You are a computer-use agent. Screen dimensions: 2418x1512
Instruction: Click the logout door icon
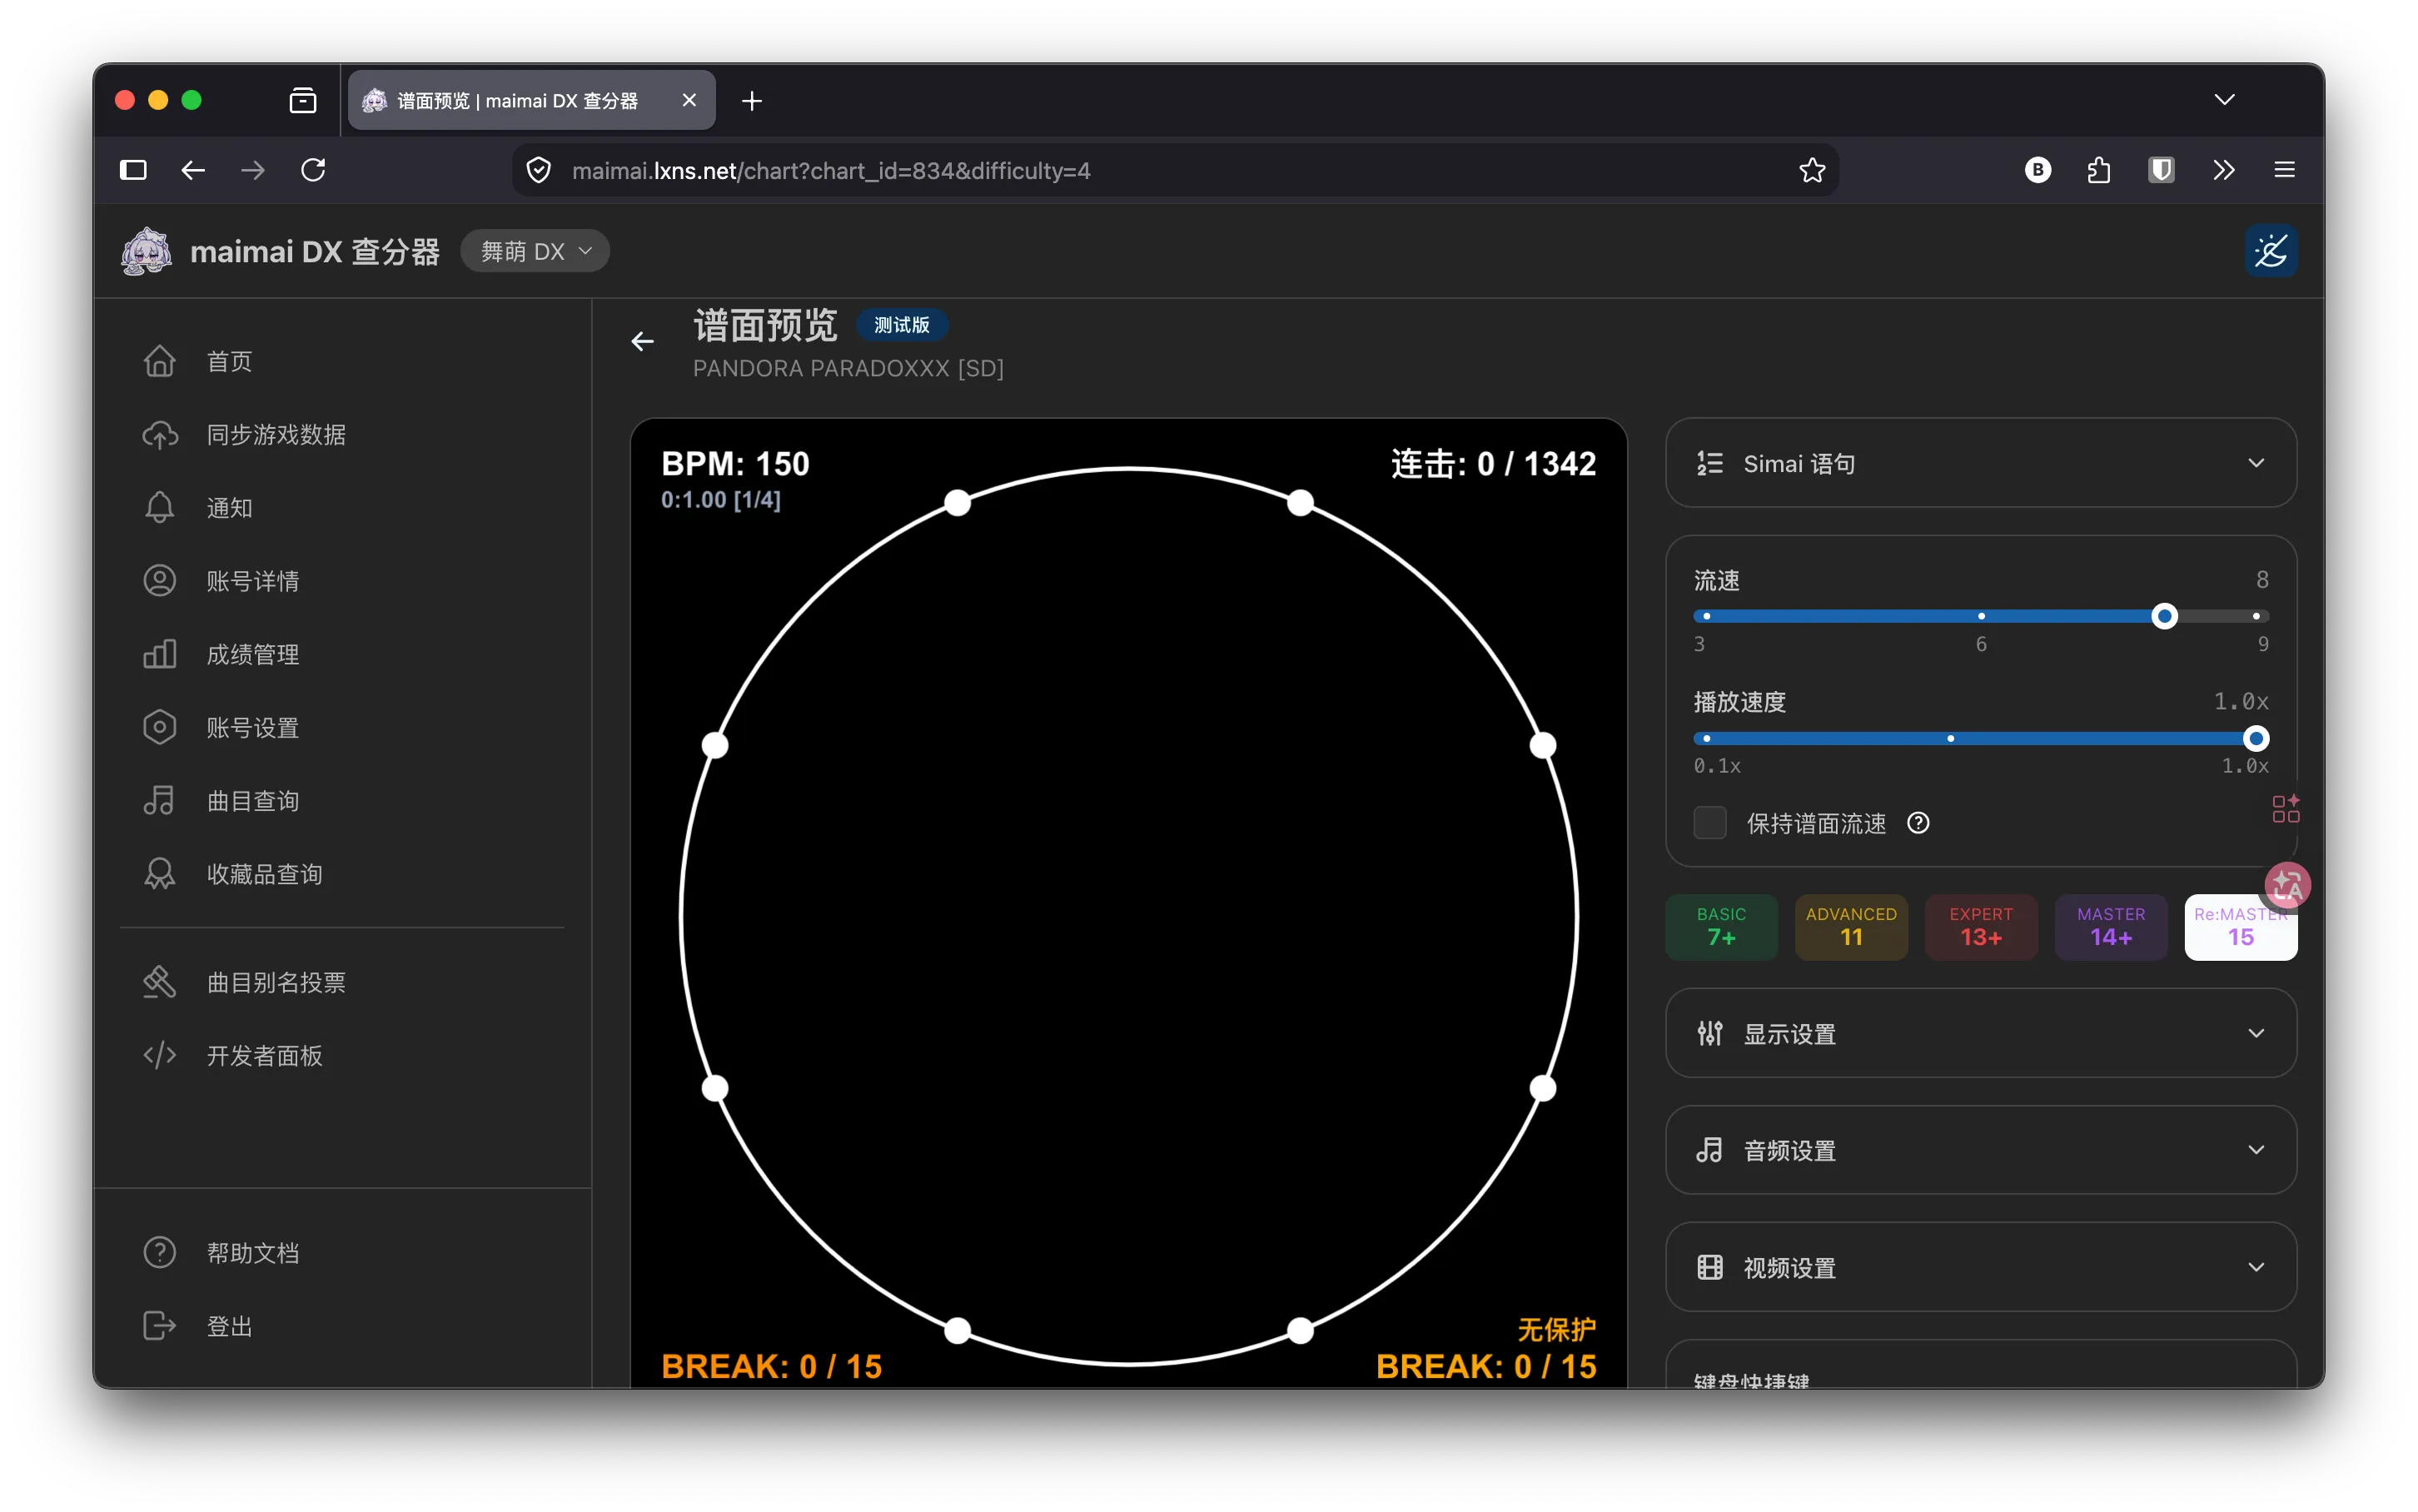pos(160,1326)
